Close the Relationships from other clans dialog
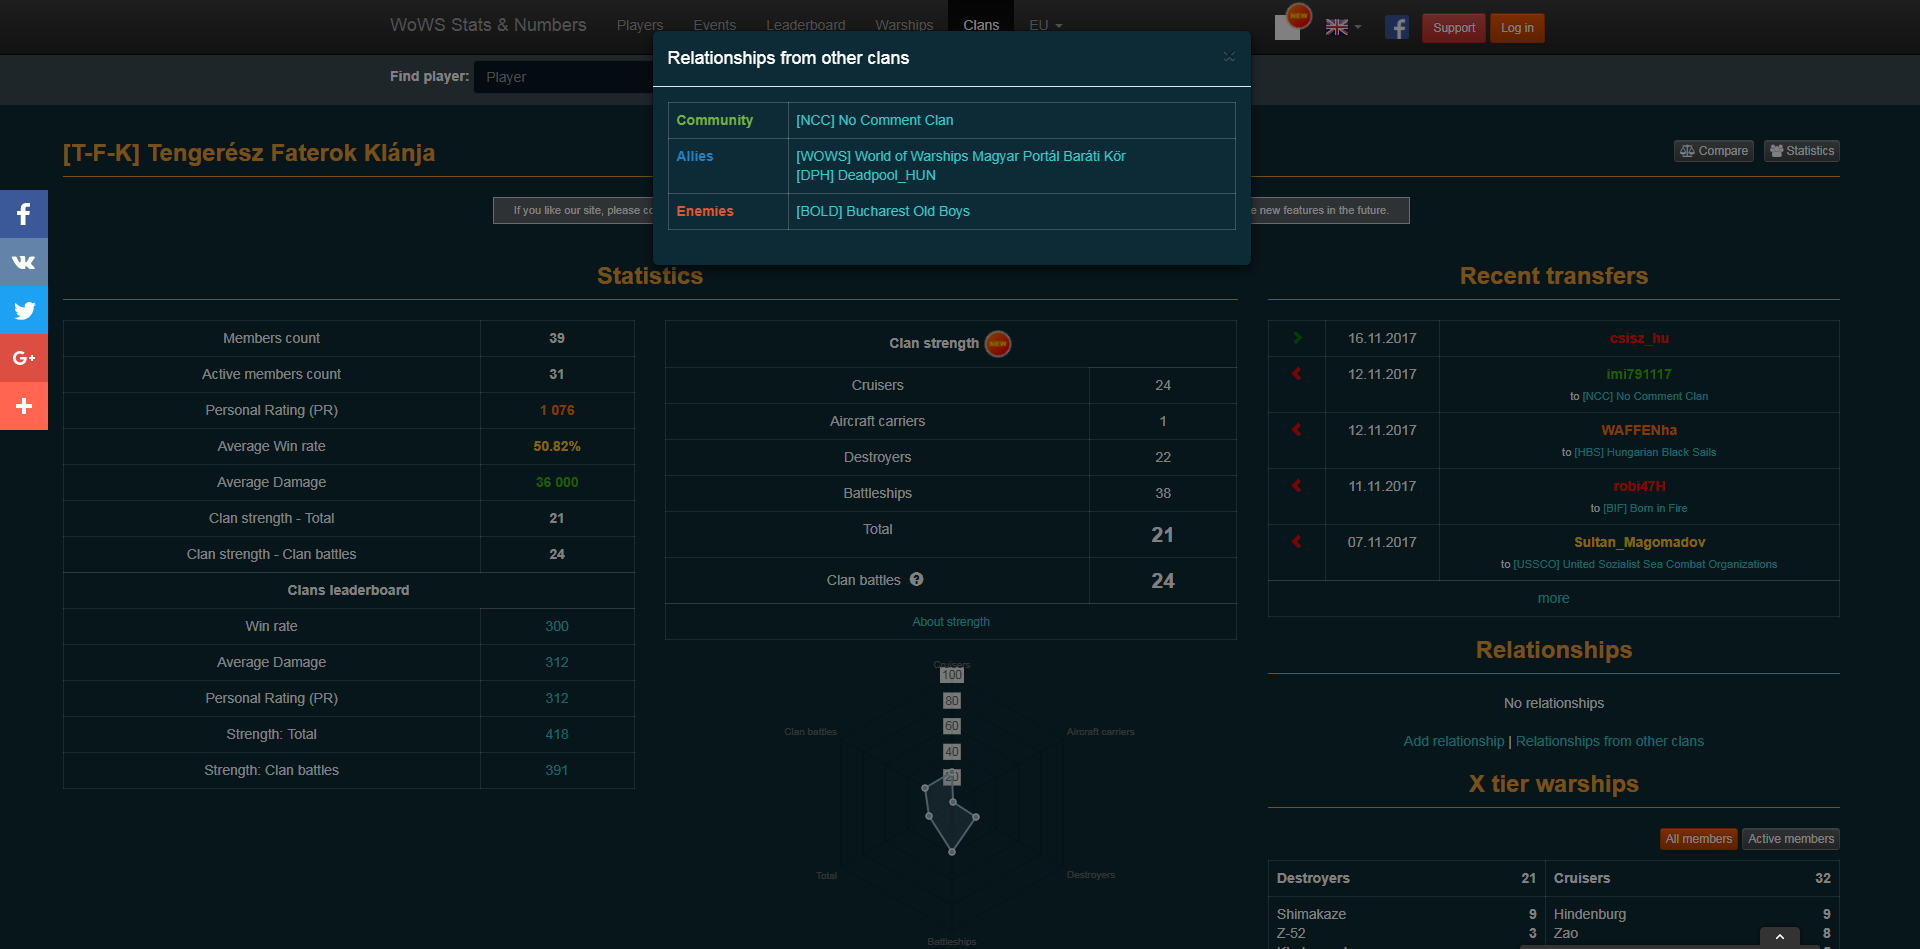This screenshot has height=949, width=1920. pyautogui.click(x=1229, y=57)
